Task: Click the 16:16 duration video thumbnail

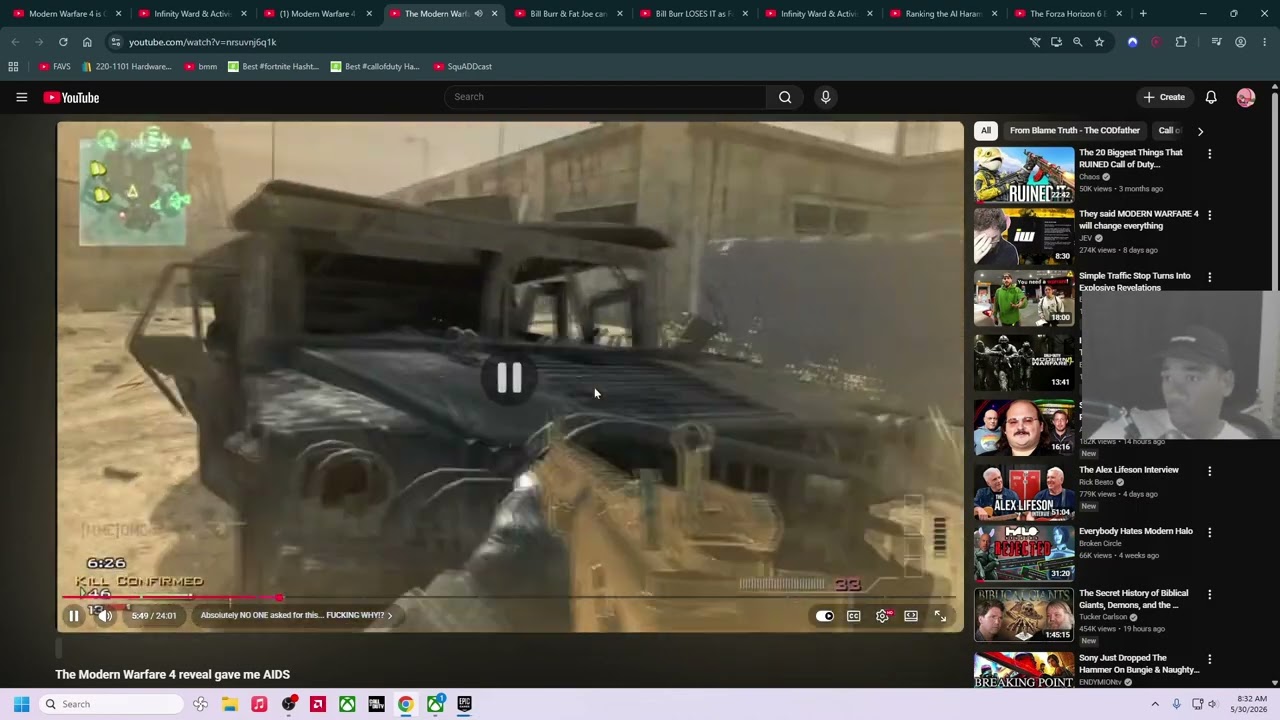Action: pos(1024,426)
